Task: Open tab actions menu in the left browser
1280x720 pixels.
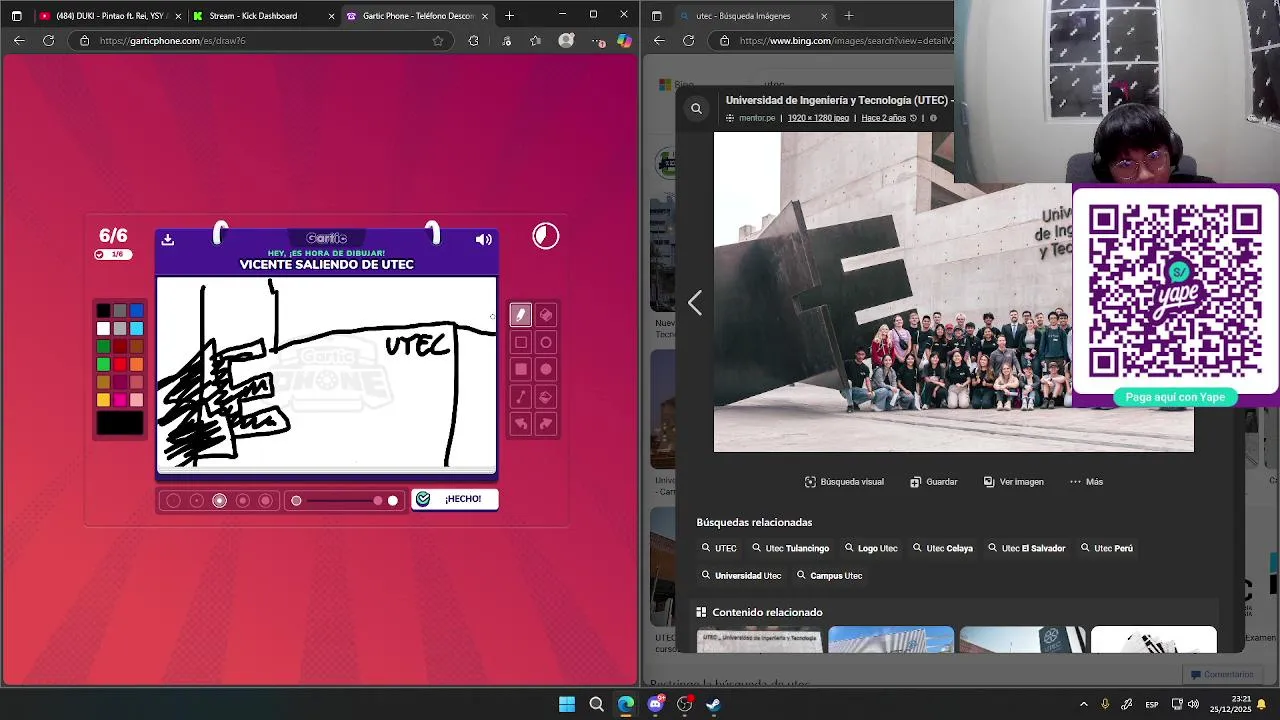Action: click(x=16, y=16)
